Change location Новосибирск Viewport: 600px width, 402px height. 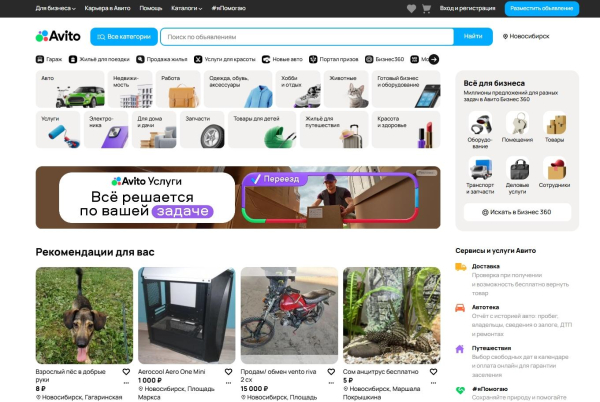click(526, 36)
